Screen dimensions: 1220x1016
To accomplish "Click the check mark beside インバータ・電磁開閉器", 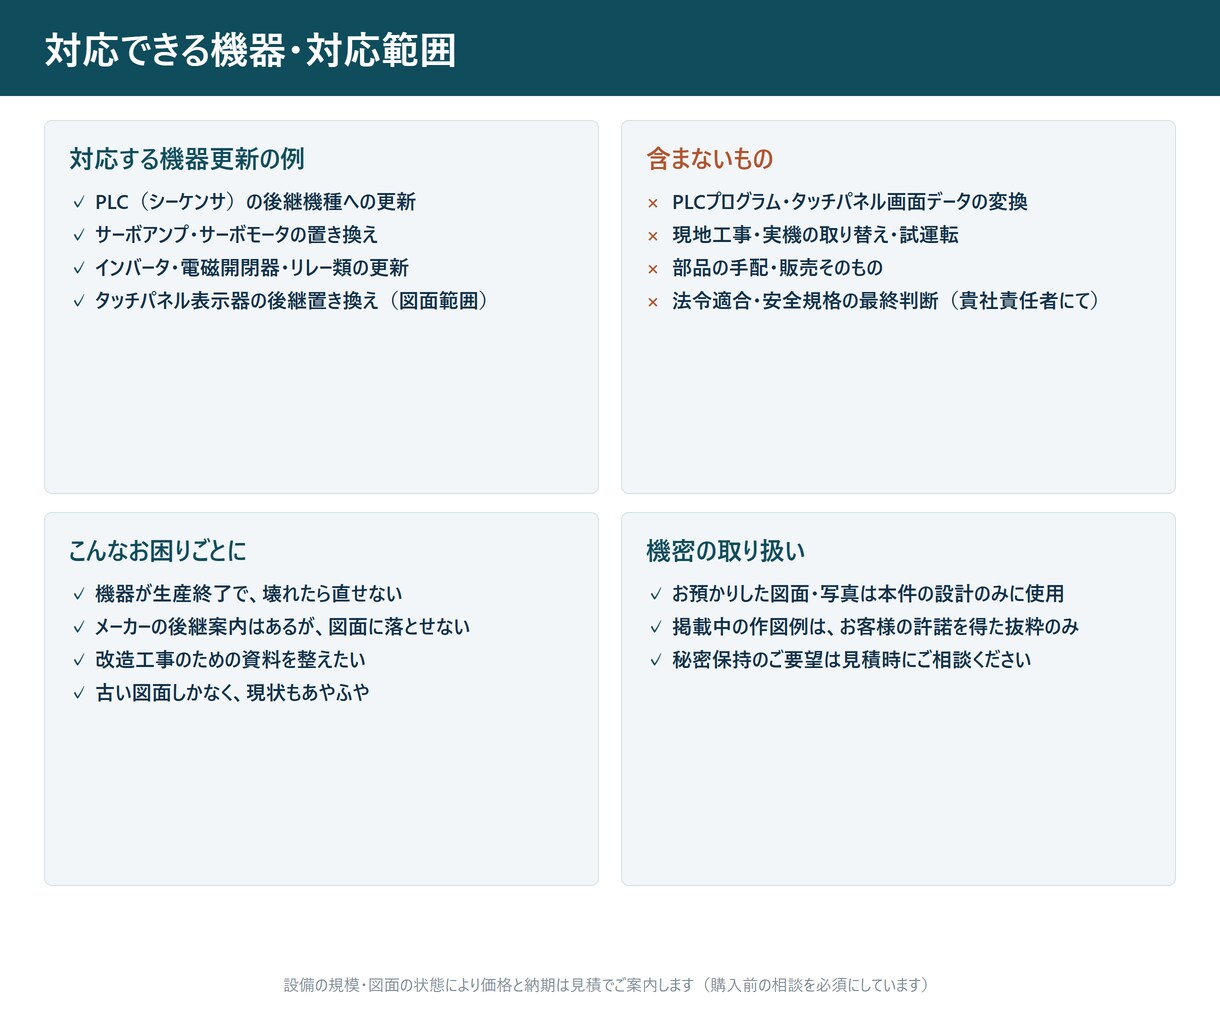I will (79, 268).
